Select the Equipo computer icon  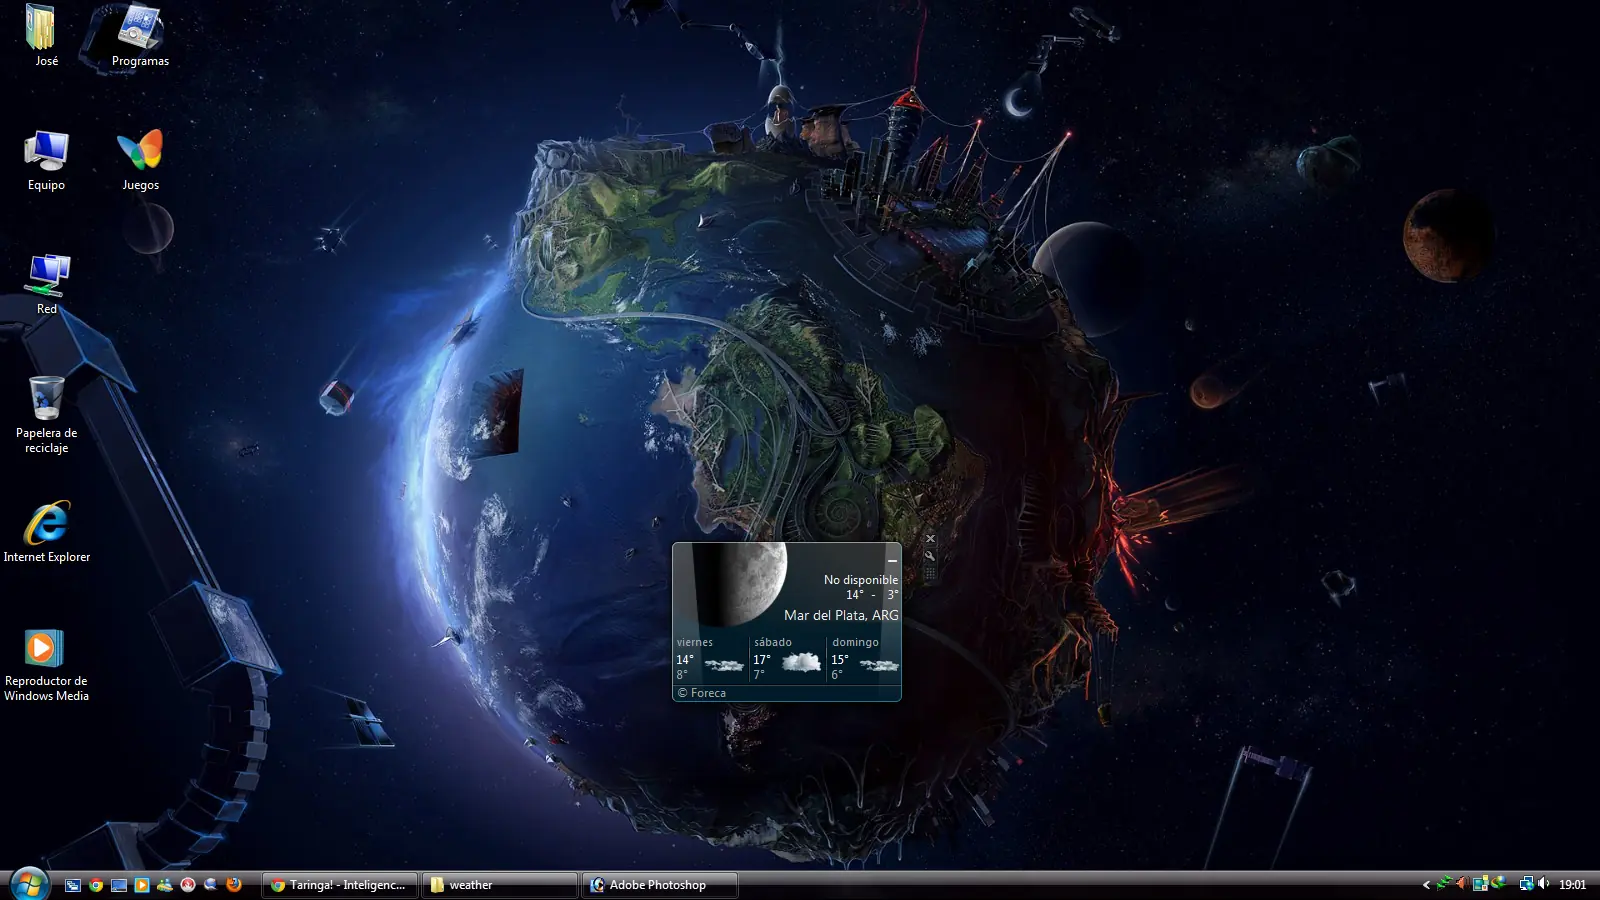(x=46, y=160)
